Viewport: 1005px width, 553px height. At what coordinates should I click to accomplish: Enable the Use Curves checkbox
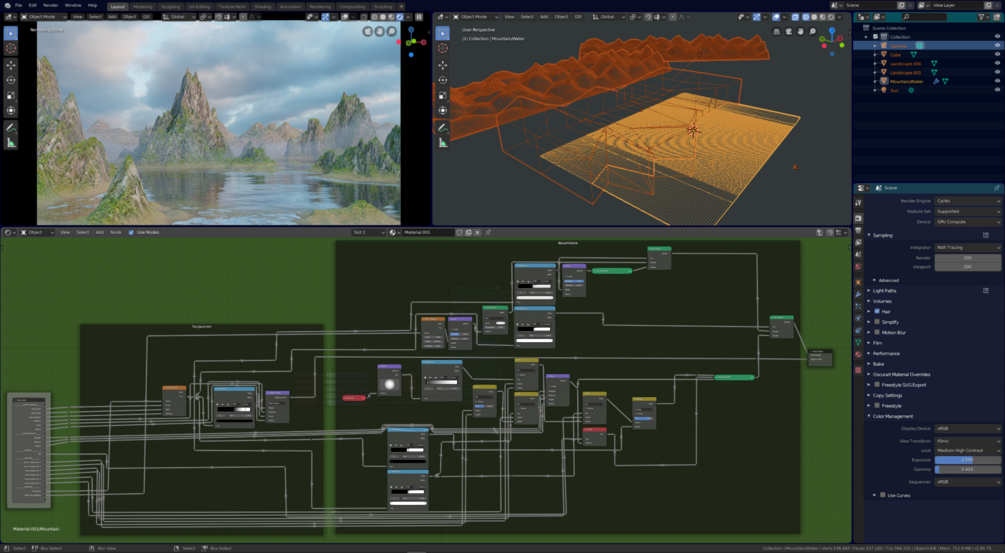click(883, 495)
